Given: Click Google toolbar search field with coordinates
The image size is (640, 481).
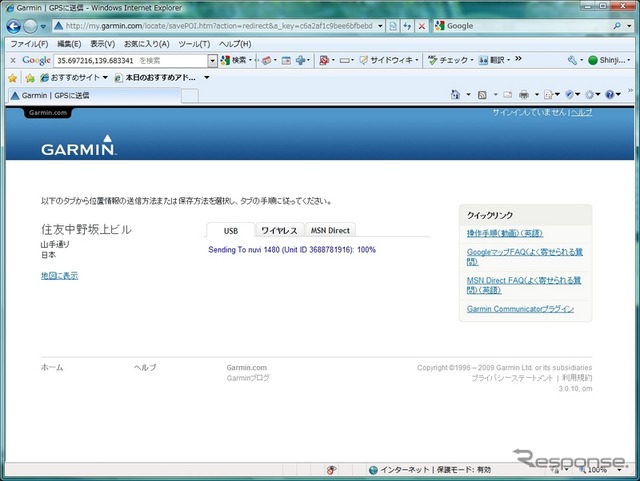Looking at the screenshot, I should pos(131,60).
